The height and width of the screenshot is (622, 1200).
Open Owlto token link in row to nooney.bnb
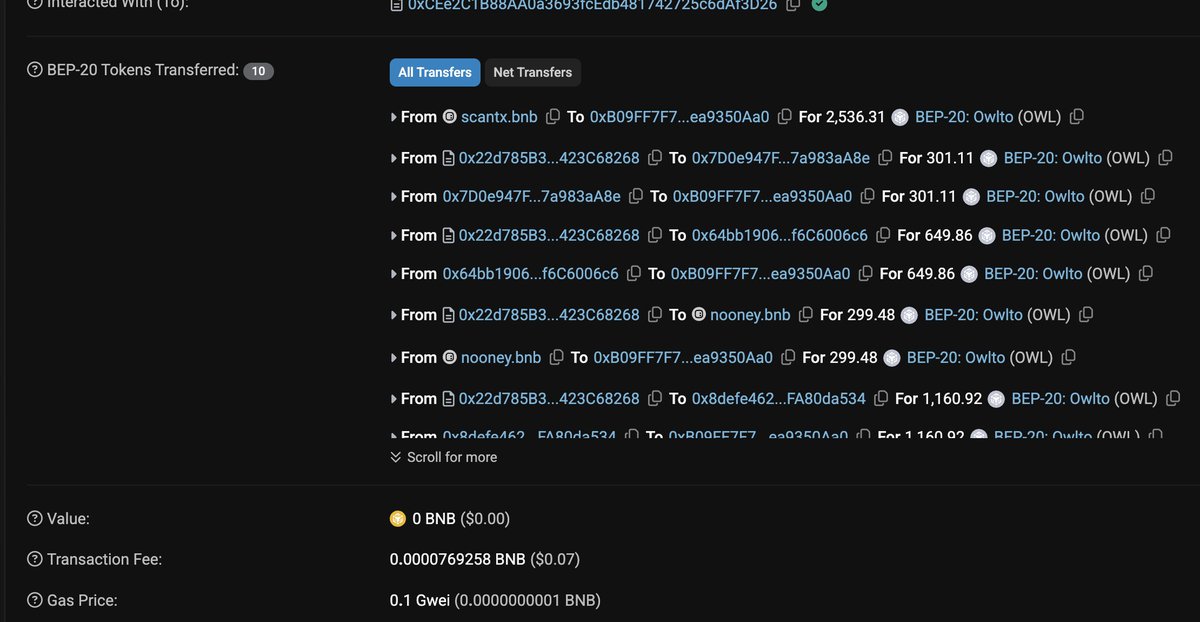[973, 315]
